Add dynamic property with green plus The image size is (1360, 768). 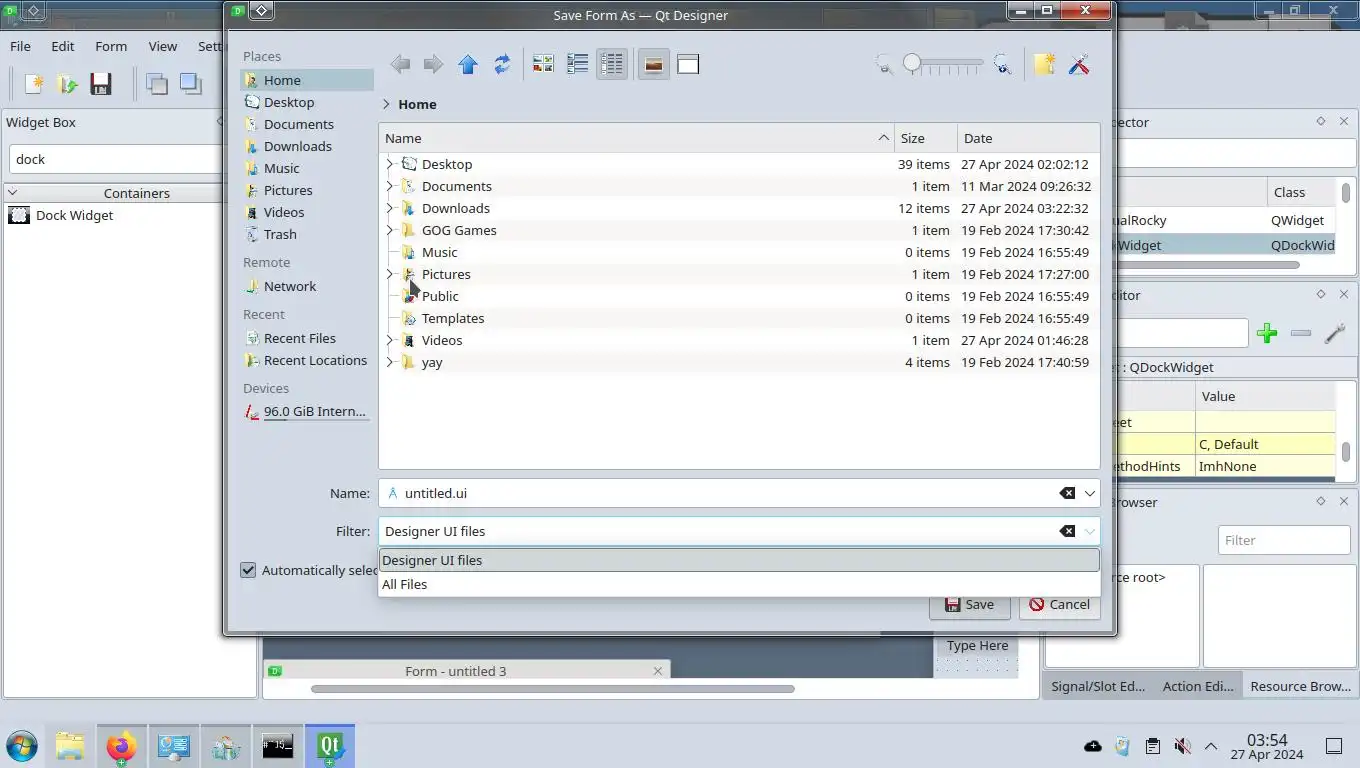tap(1267, 334)
